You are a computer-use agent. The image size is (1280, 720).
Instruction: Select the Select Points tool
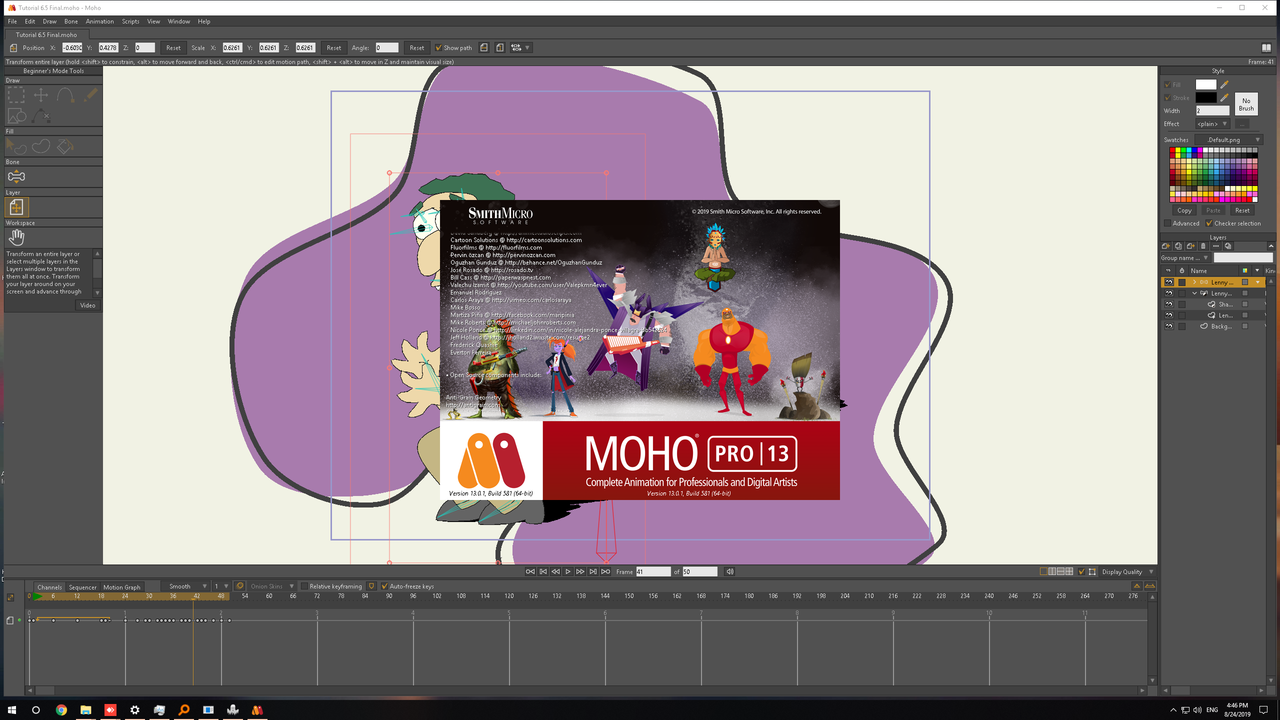click(x=16, y=95)
